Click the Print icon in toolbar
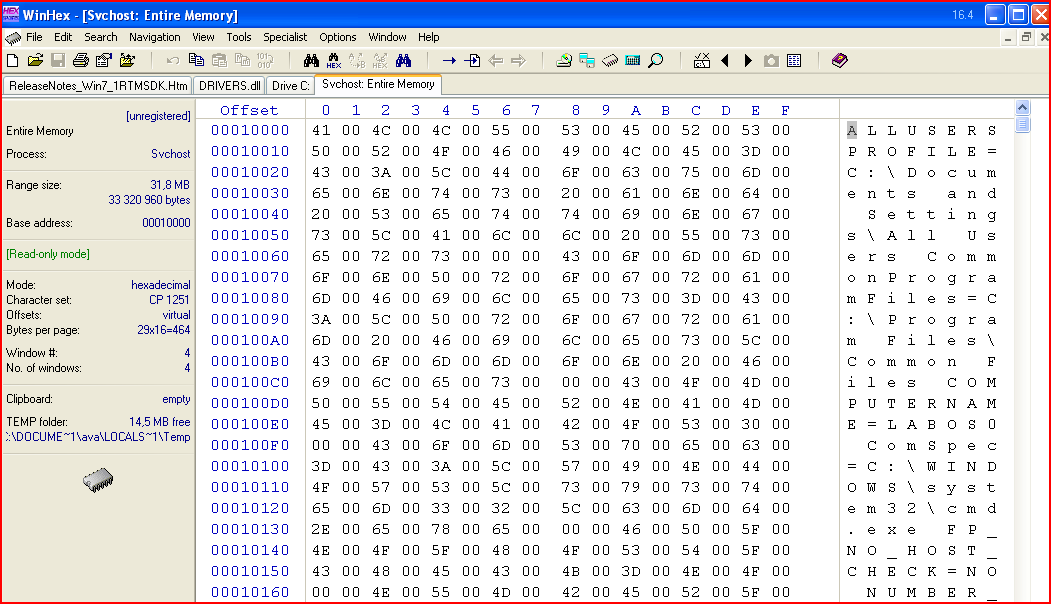Screen dimensions: 1051x604 coord(81,61)
